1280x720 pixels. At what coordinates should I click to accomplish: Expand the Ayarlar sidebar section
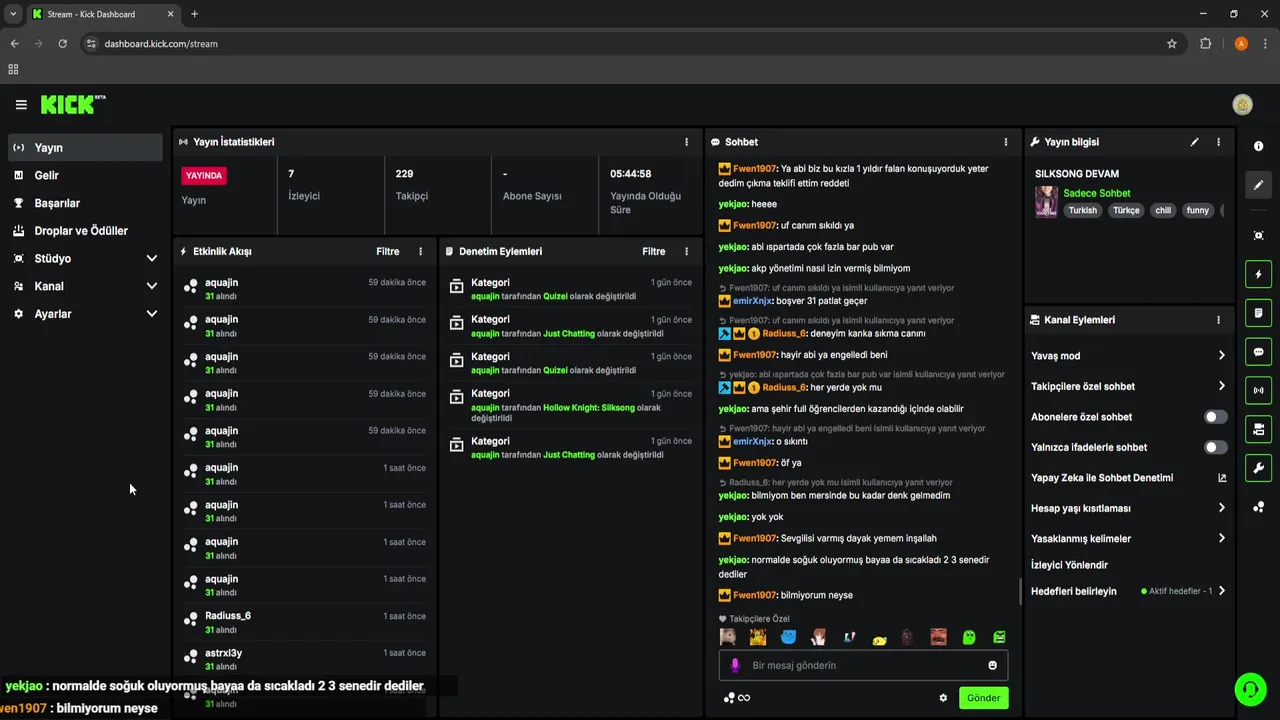pyautogui.click(x=152, y=314)
